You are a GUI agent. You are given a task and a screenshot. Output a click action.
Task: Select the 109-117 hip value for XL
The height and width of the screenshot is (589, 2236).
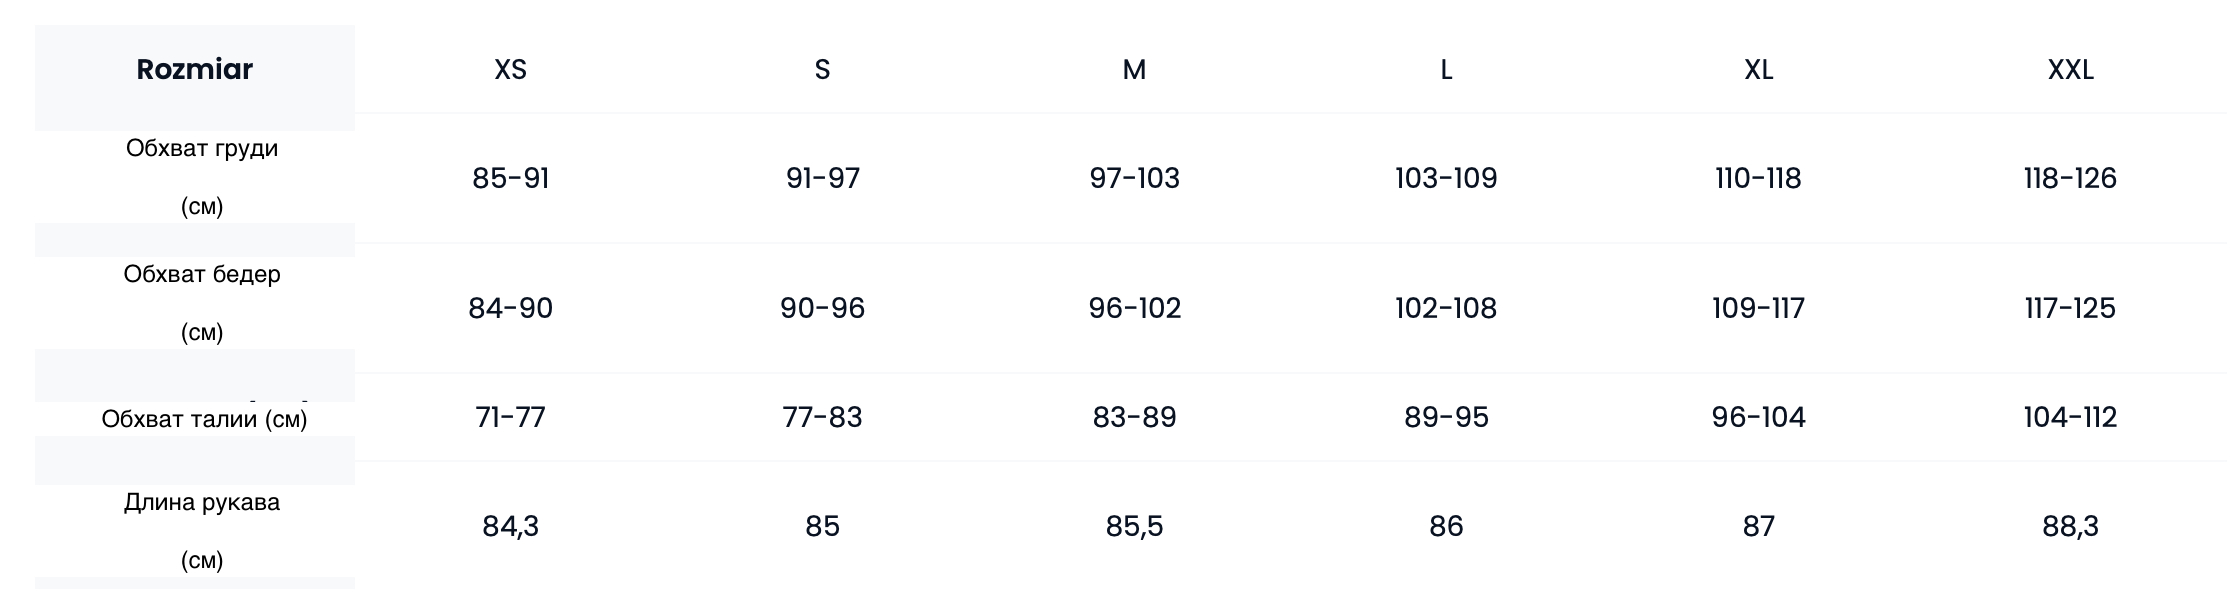coord(1758,308)
